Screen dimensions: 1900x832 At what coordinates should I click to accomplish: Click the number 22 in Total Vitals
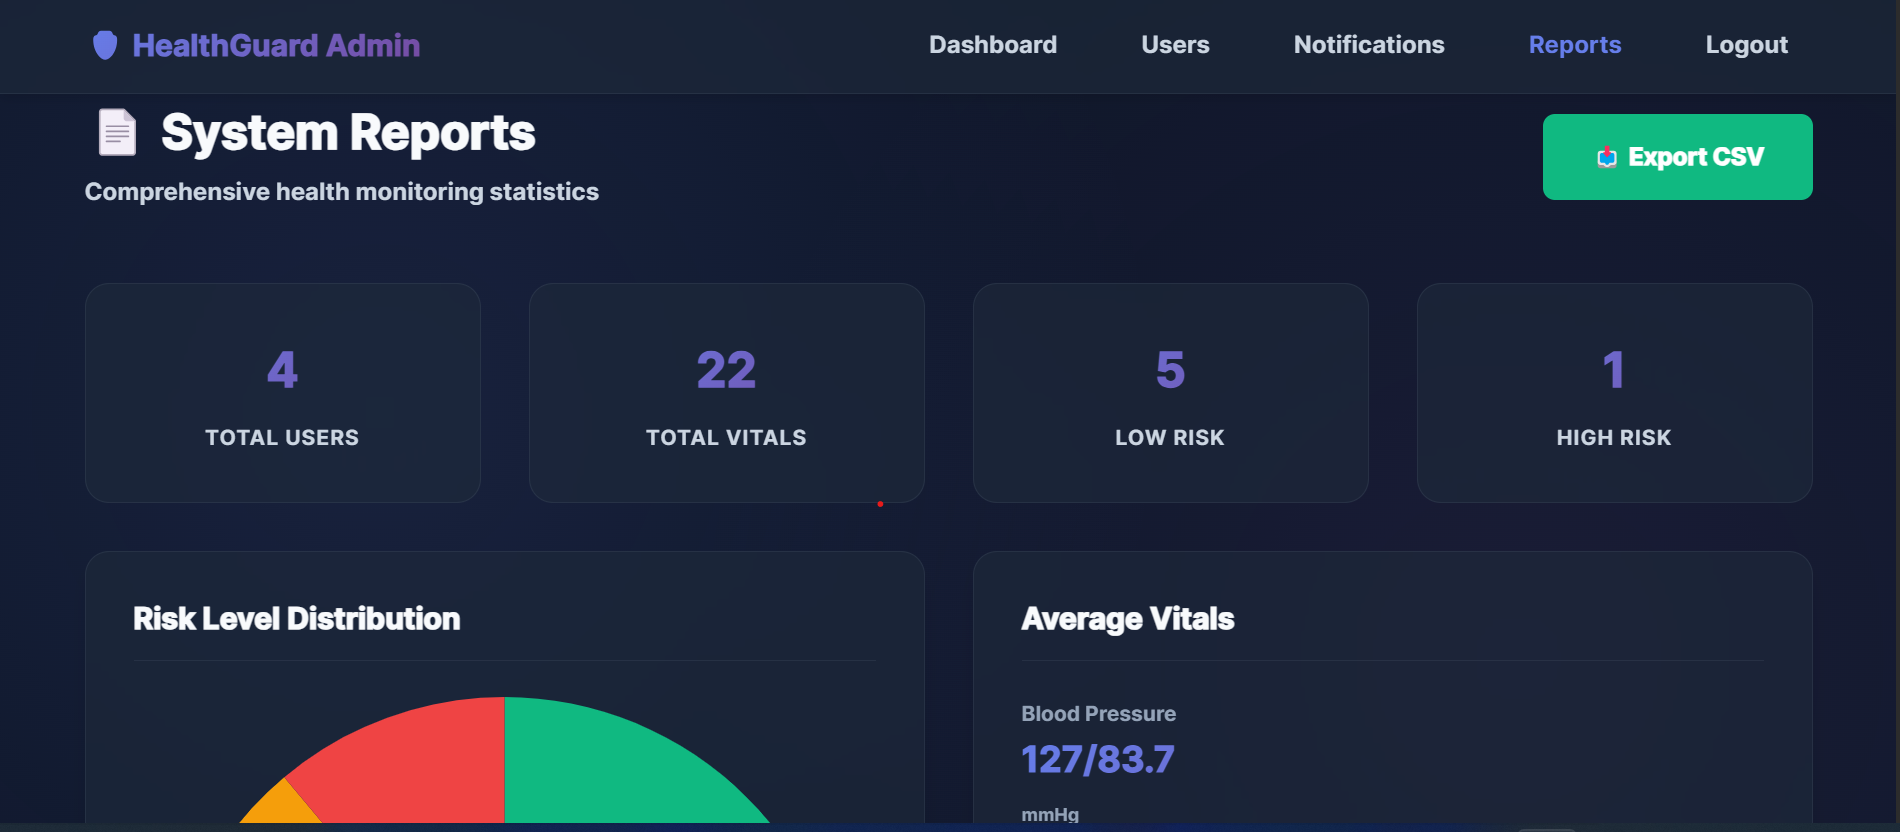pos(727,371)
